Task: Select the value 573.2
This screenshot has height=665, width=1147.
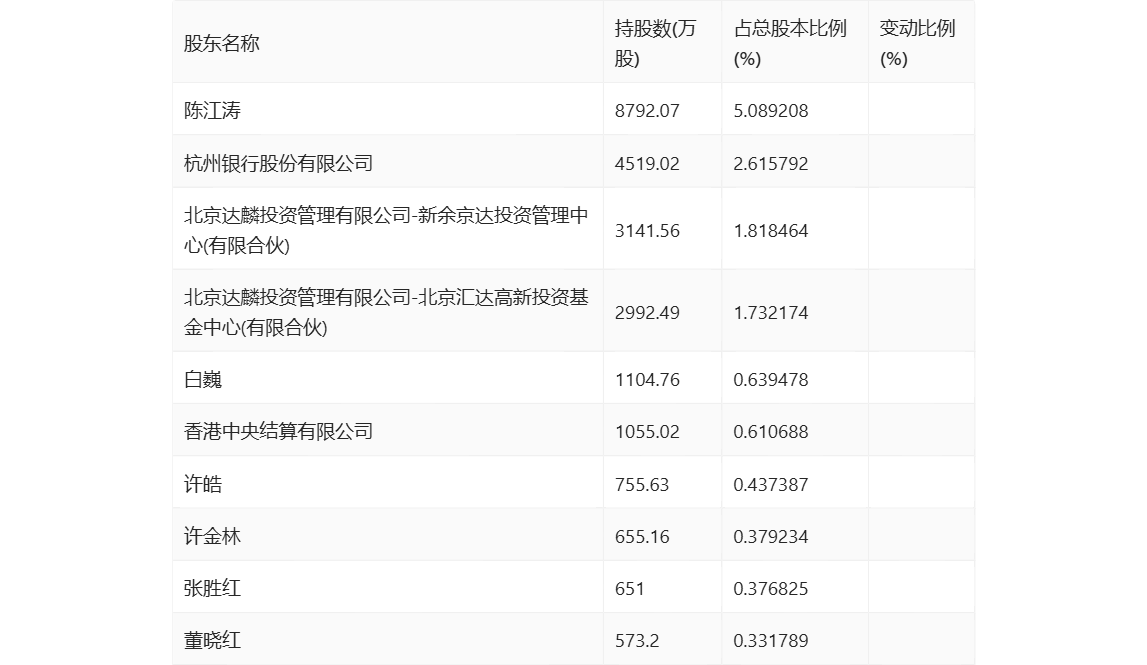Action: click(x=637, y=641)
